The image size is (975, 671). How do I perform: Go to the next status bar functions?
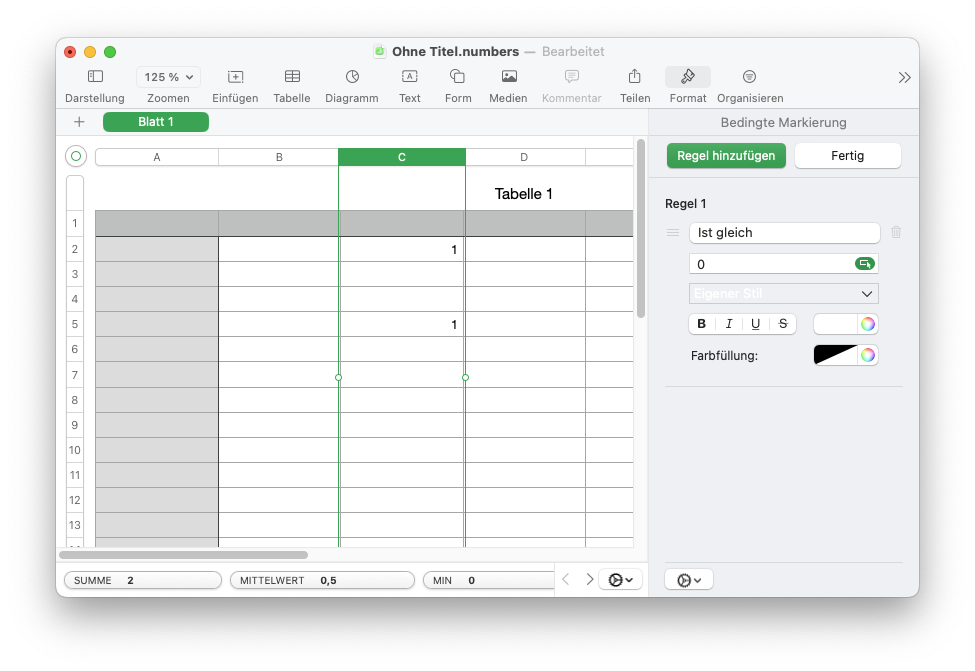(x=589, y=580)
